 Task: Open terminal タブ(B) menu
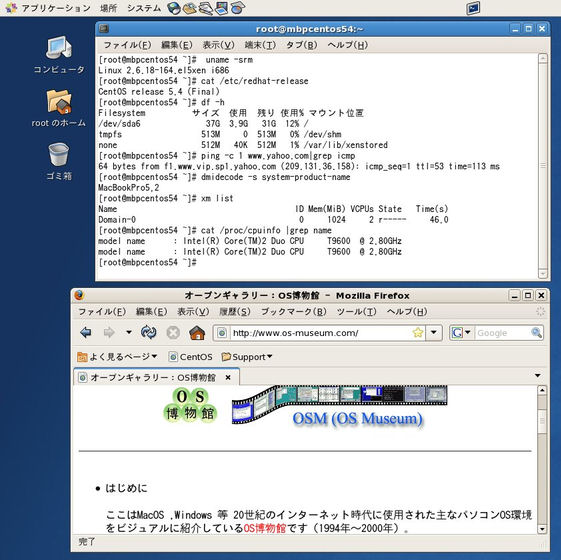pos(302,45)
